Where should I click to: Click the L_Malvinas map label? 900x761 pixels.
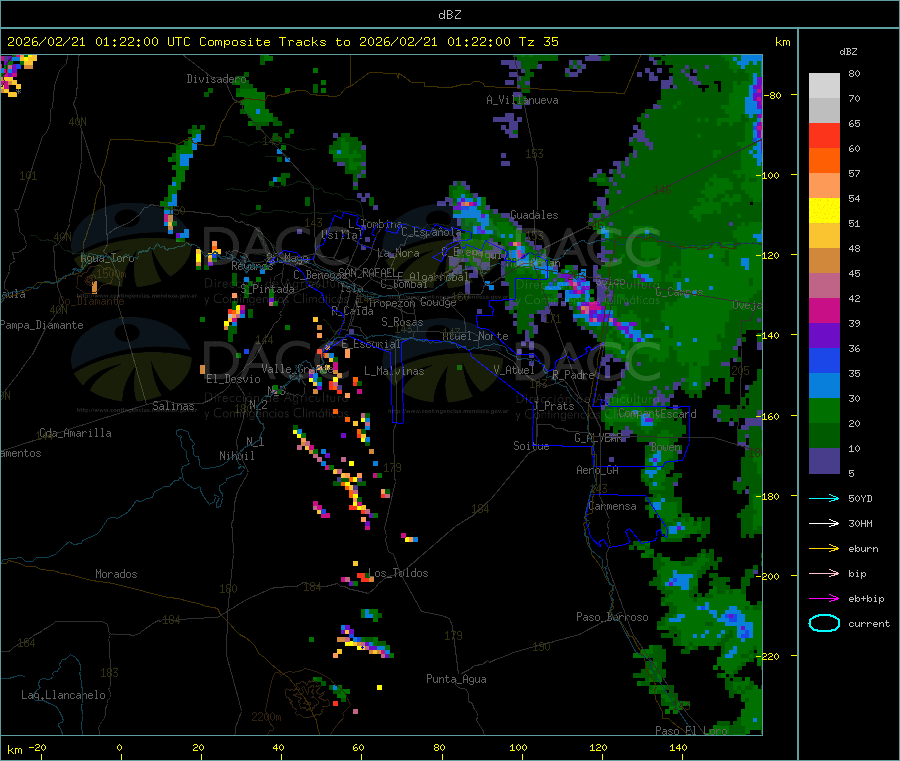pos(394,371)
